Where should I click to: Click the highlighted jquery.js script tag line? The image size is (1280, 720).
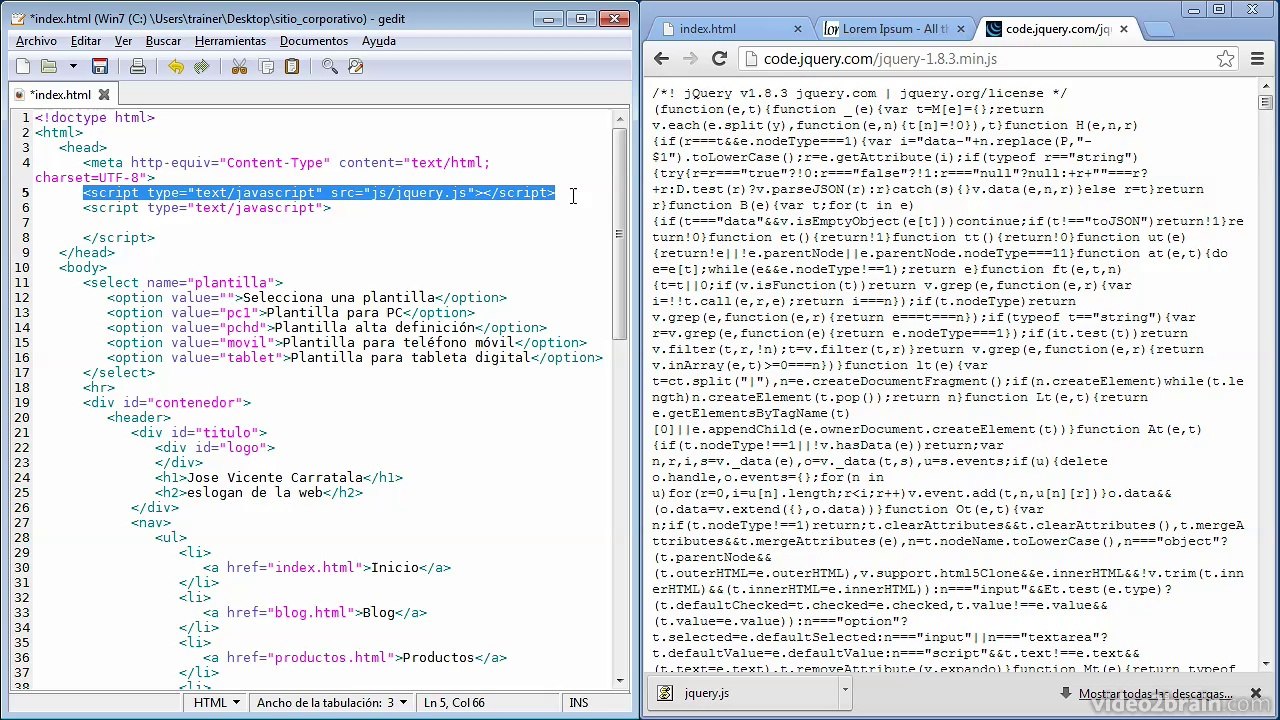319,192
